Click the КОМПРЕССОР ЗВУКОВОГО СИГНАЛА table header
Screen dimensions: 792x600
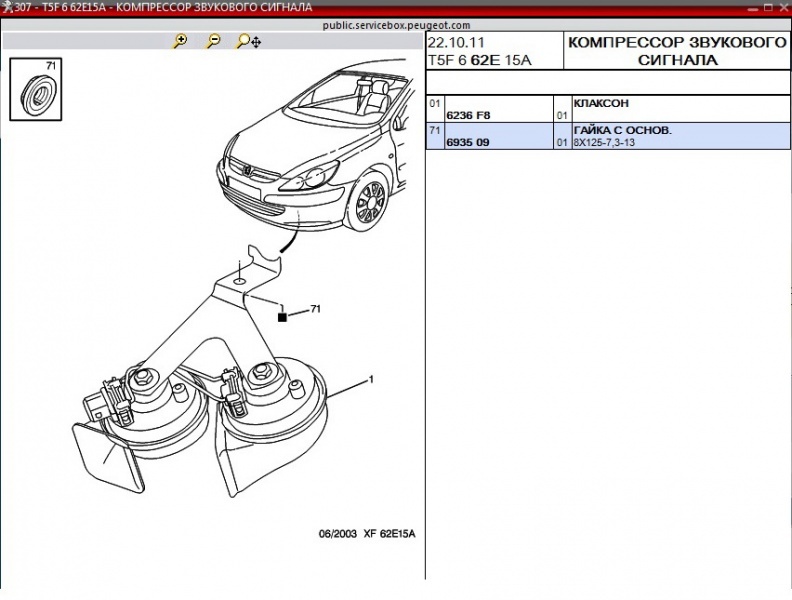pos(677,51)
